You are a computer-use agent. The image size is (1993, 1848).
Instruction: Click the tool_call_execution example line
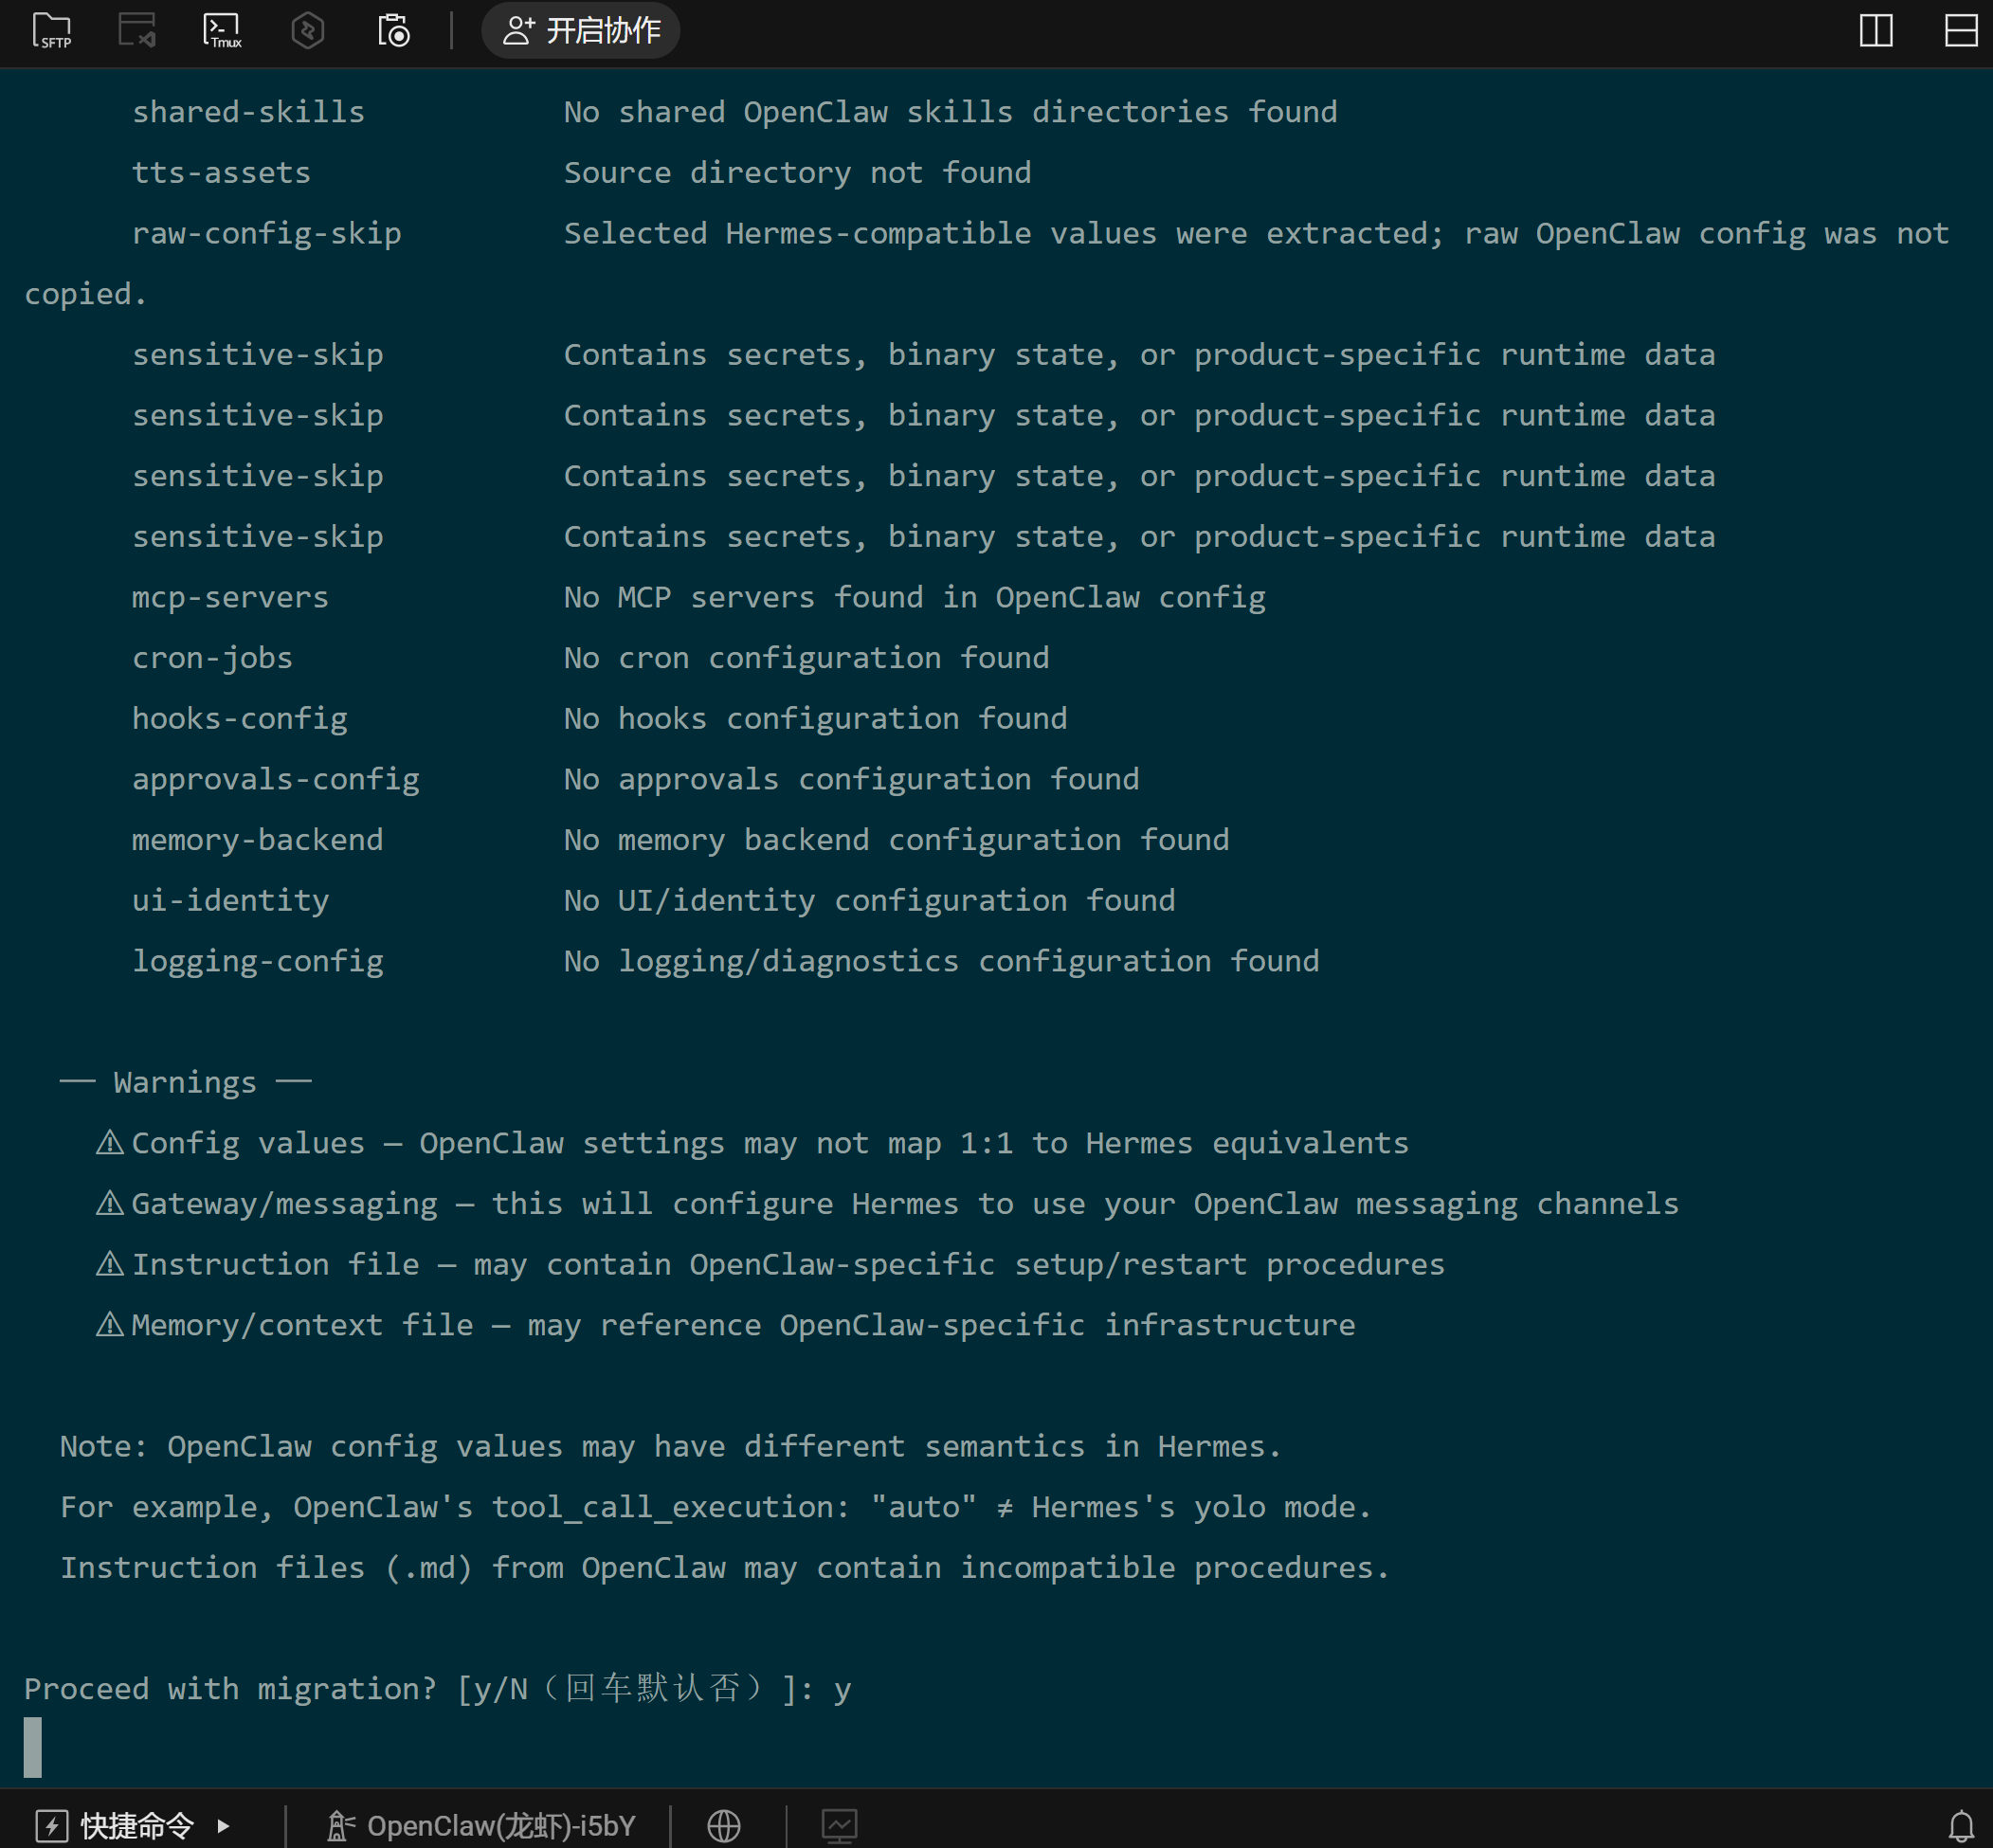point(715,1507)
